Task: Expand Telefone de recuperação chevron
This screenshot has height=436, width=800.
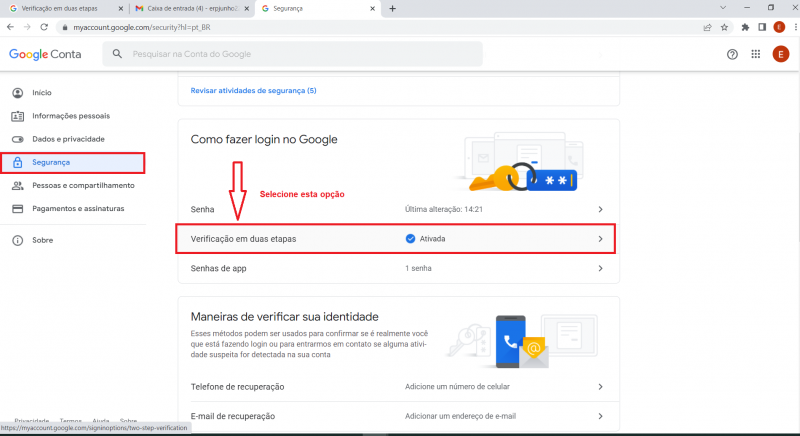Action: click(x=601, y=387)
